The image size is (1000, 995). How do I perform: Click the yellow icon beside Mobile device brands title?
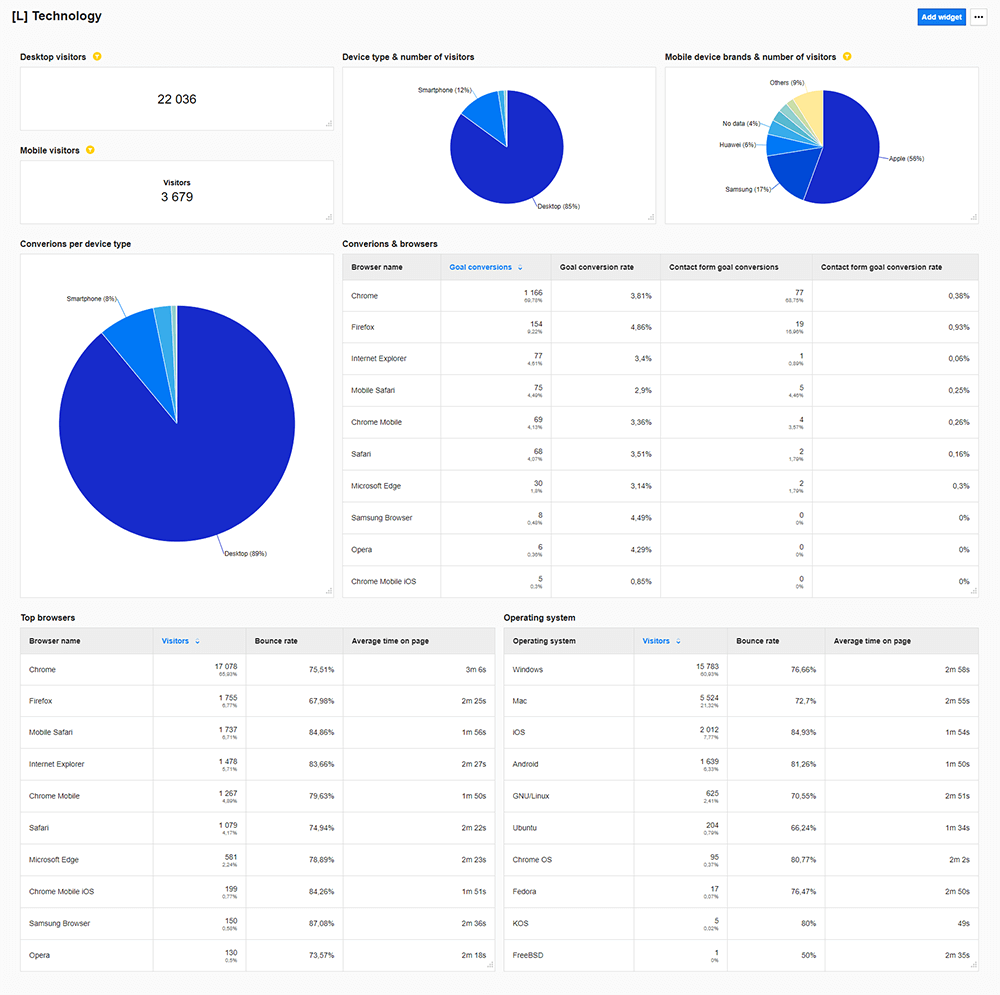[x=847, y=57]
